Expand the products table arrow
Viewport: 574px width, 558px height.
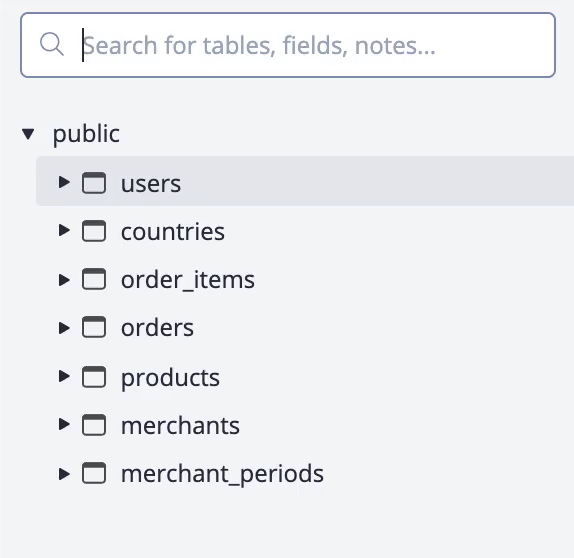tap(64, 376)
